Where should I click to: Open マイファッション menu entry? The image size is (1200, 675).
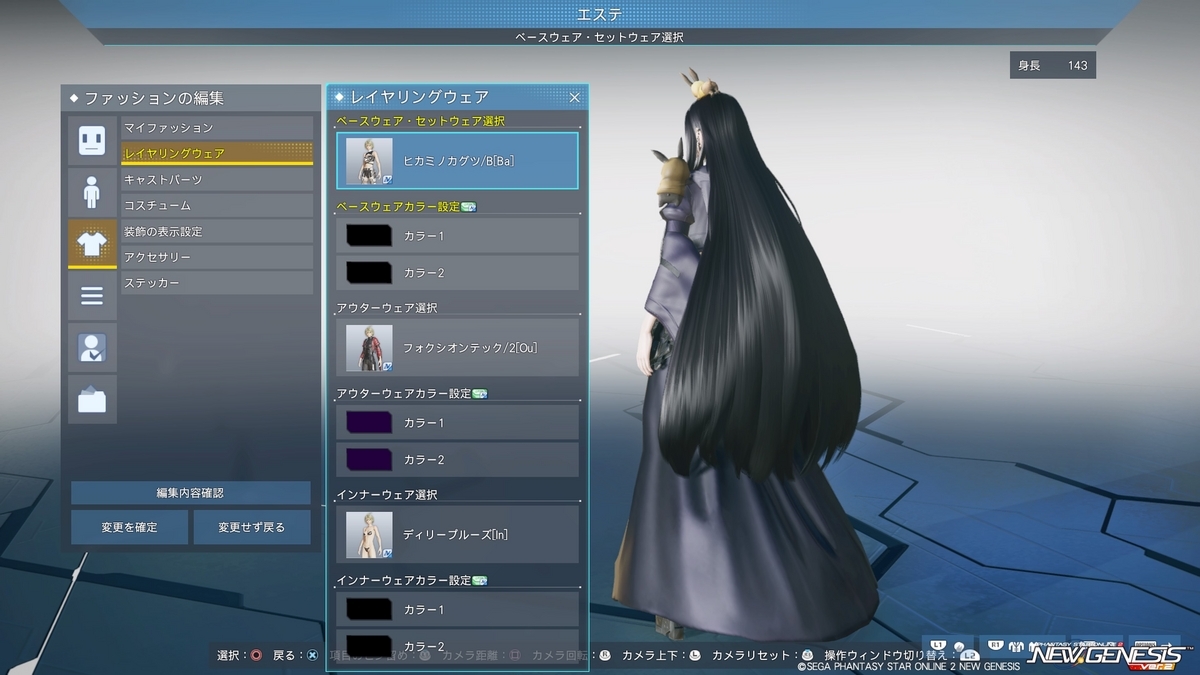click(217, 128)
